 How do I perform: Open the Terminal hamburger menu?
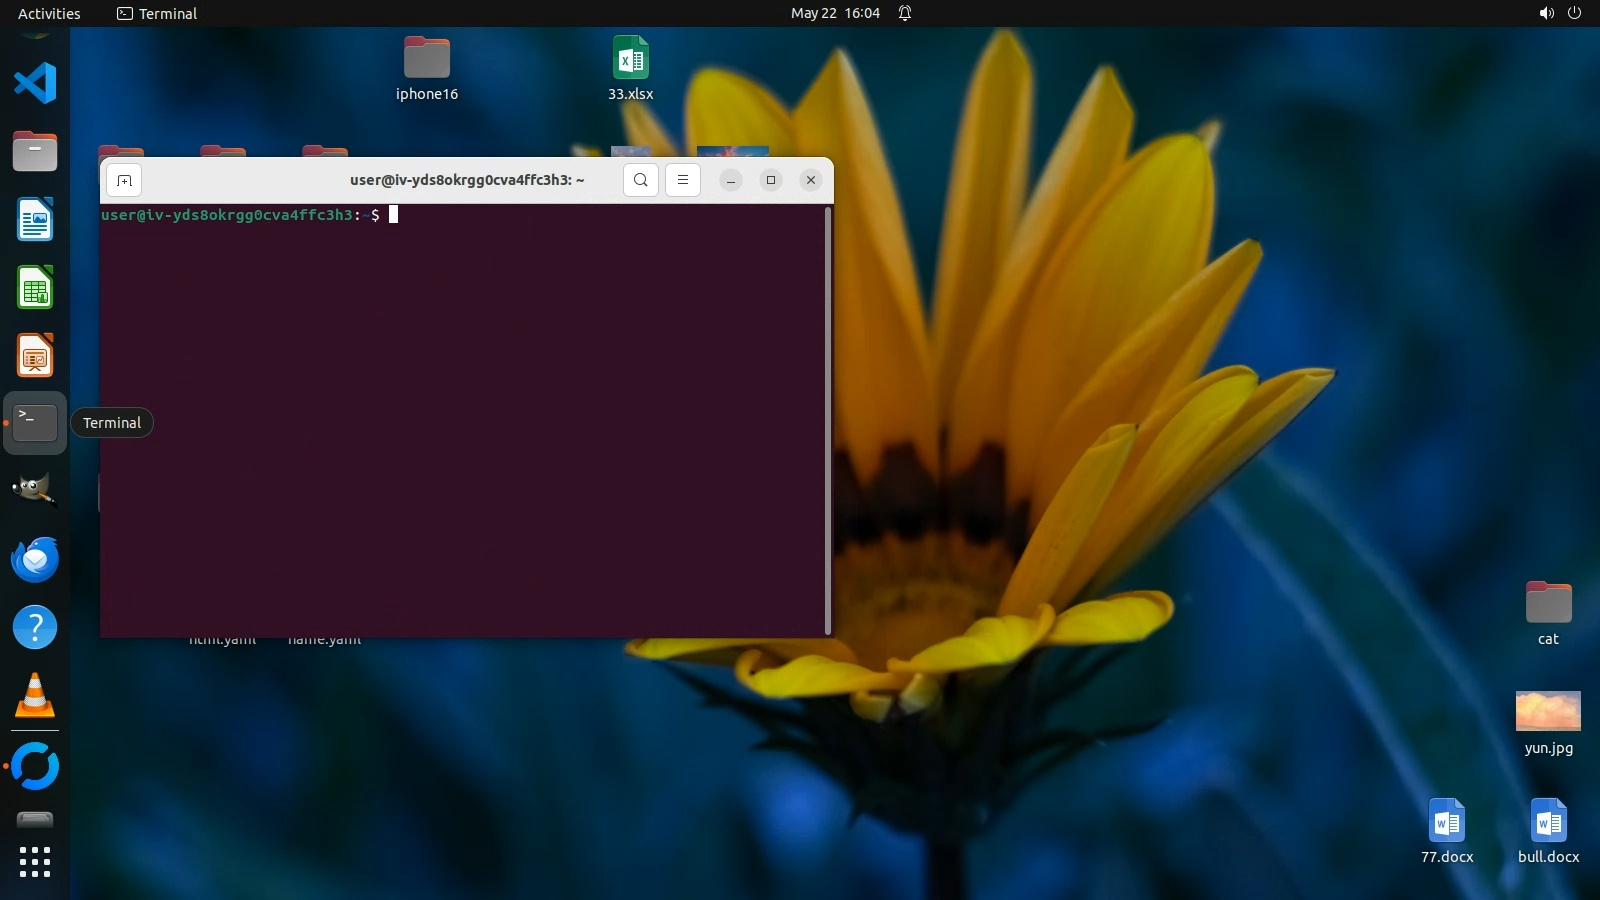683,180
